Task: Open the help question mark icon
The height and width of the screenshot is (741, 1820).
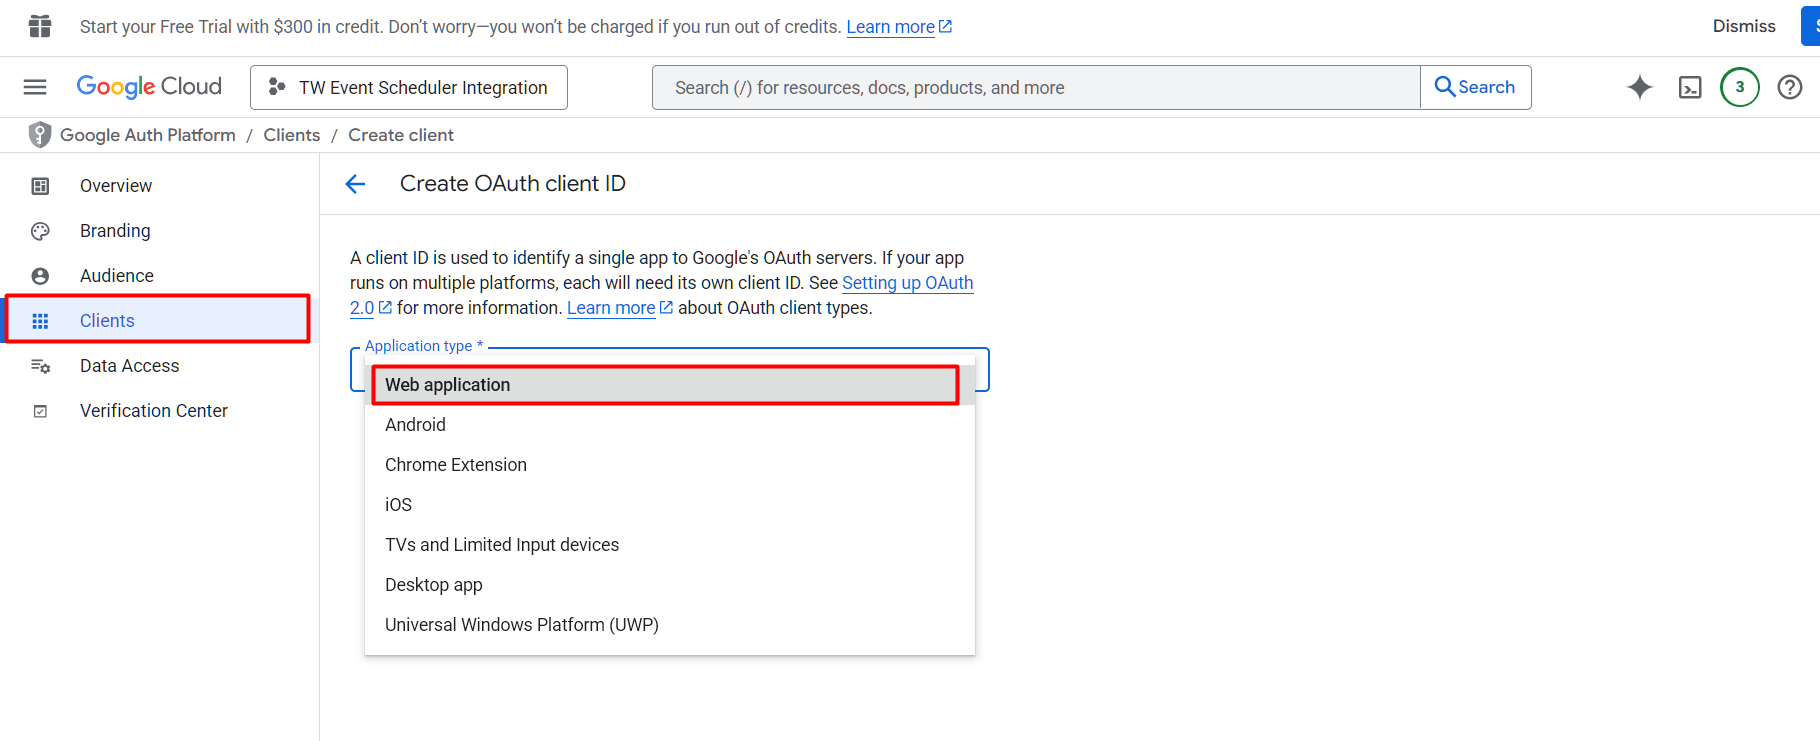Action: (1790, 87)
